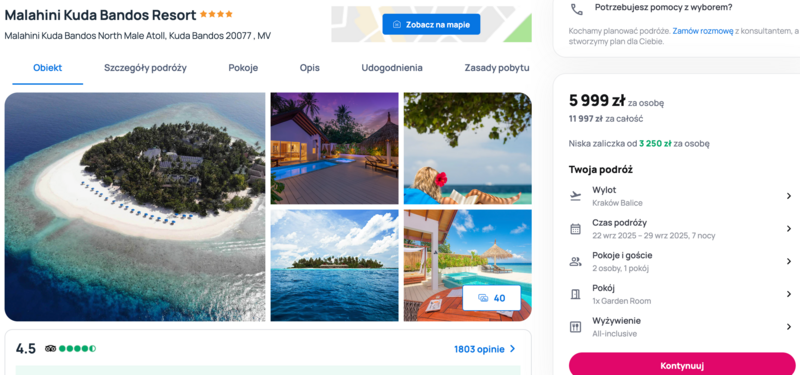
Task: Open gallery via the 40 photos badge
Action: (491, 298)
